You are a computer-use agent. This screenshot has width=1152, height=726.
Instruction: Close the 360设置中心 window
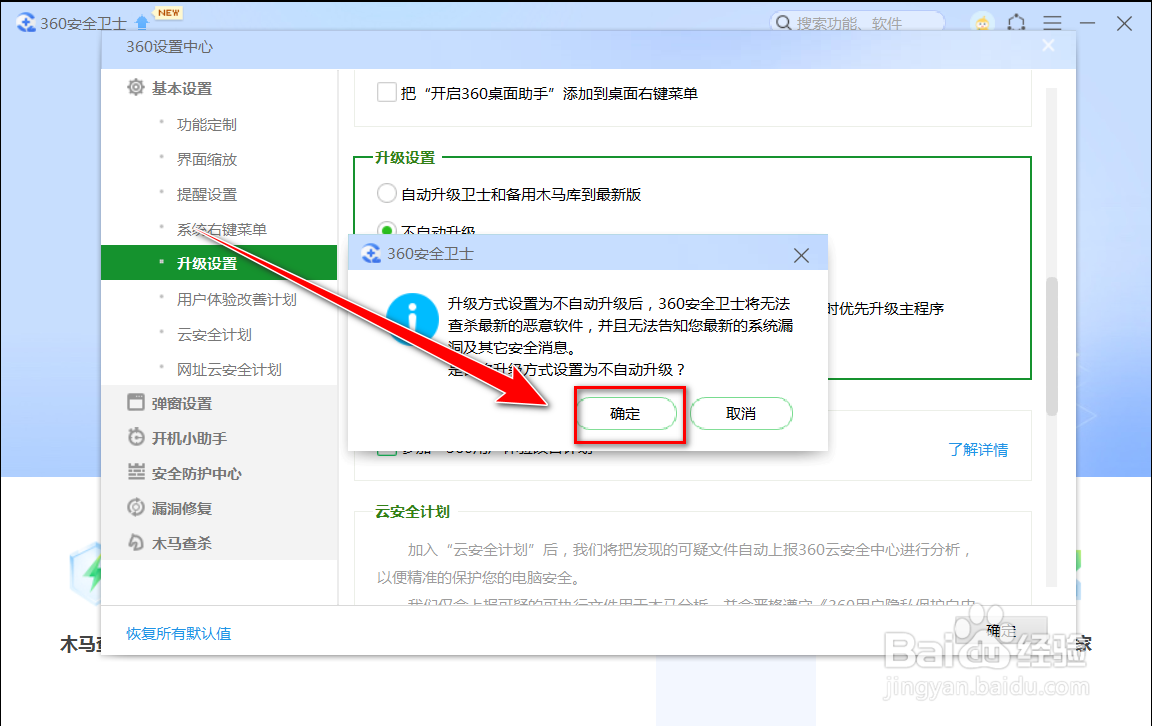click(x=1048, y=46)
